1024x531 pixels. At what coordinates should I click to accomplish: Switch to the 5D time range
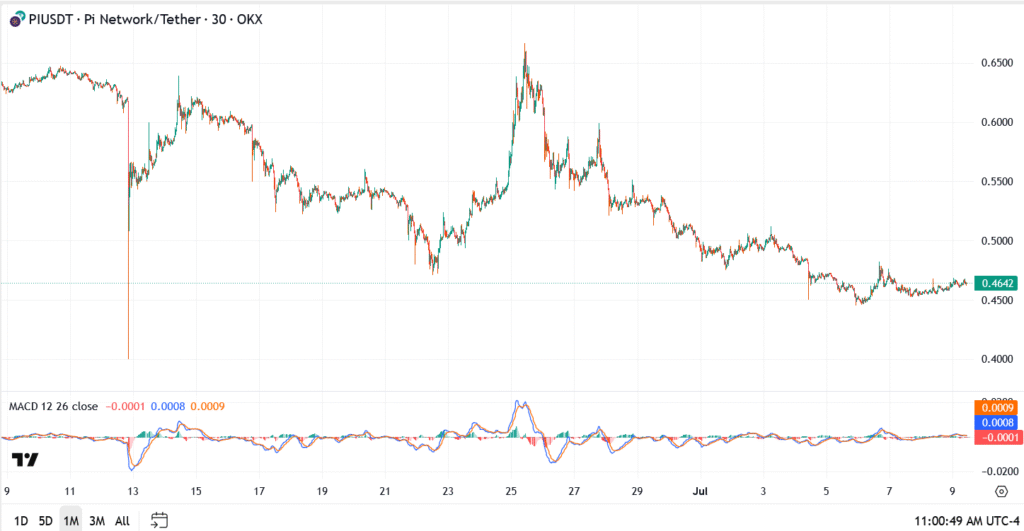(x=46, y=521)
